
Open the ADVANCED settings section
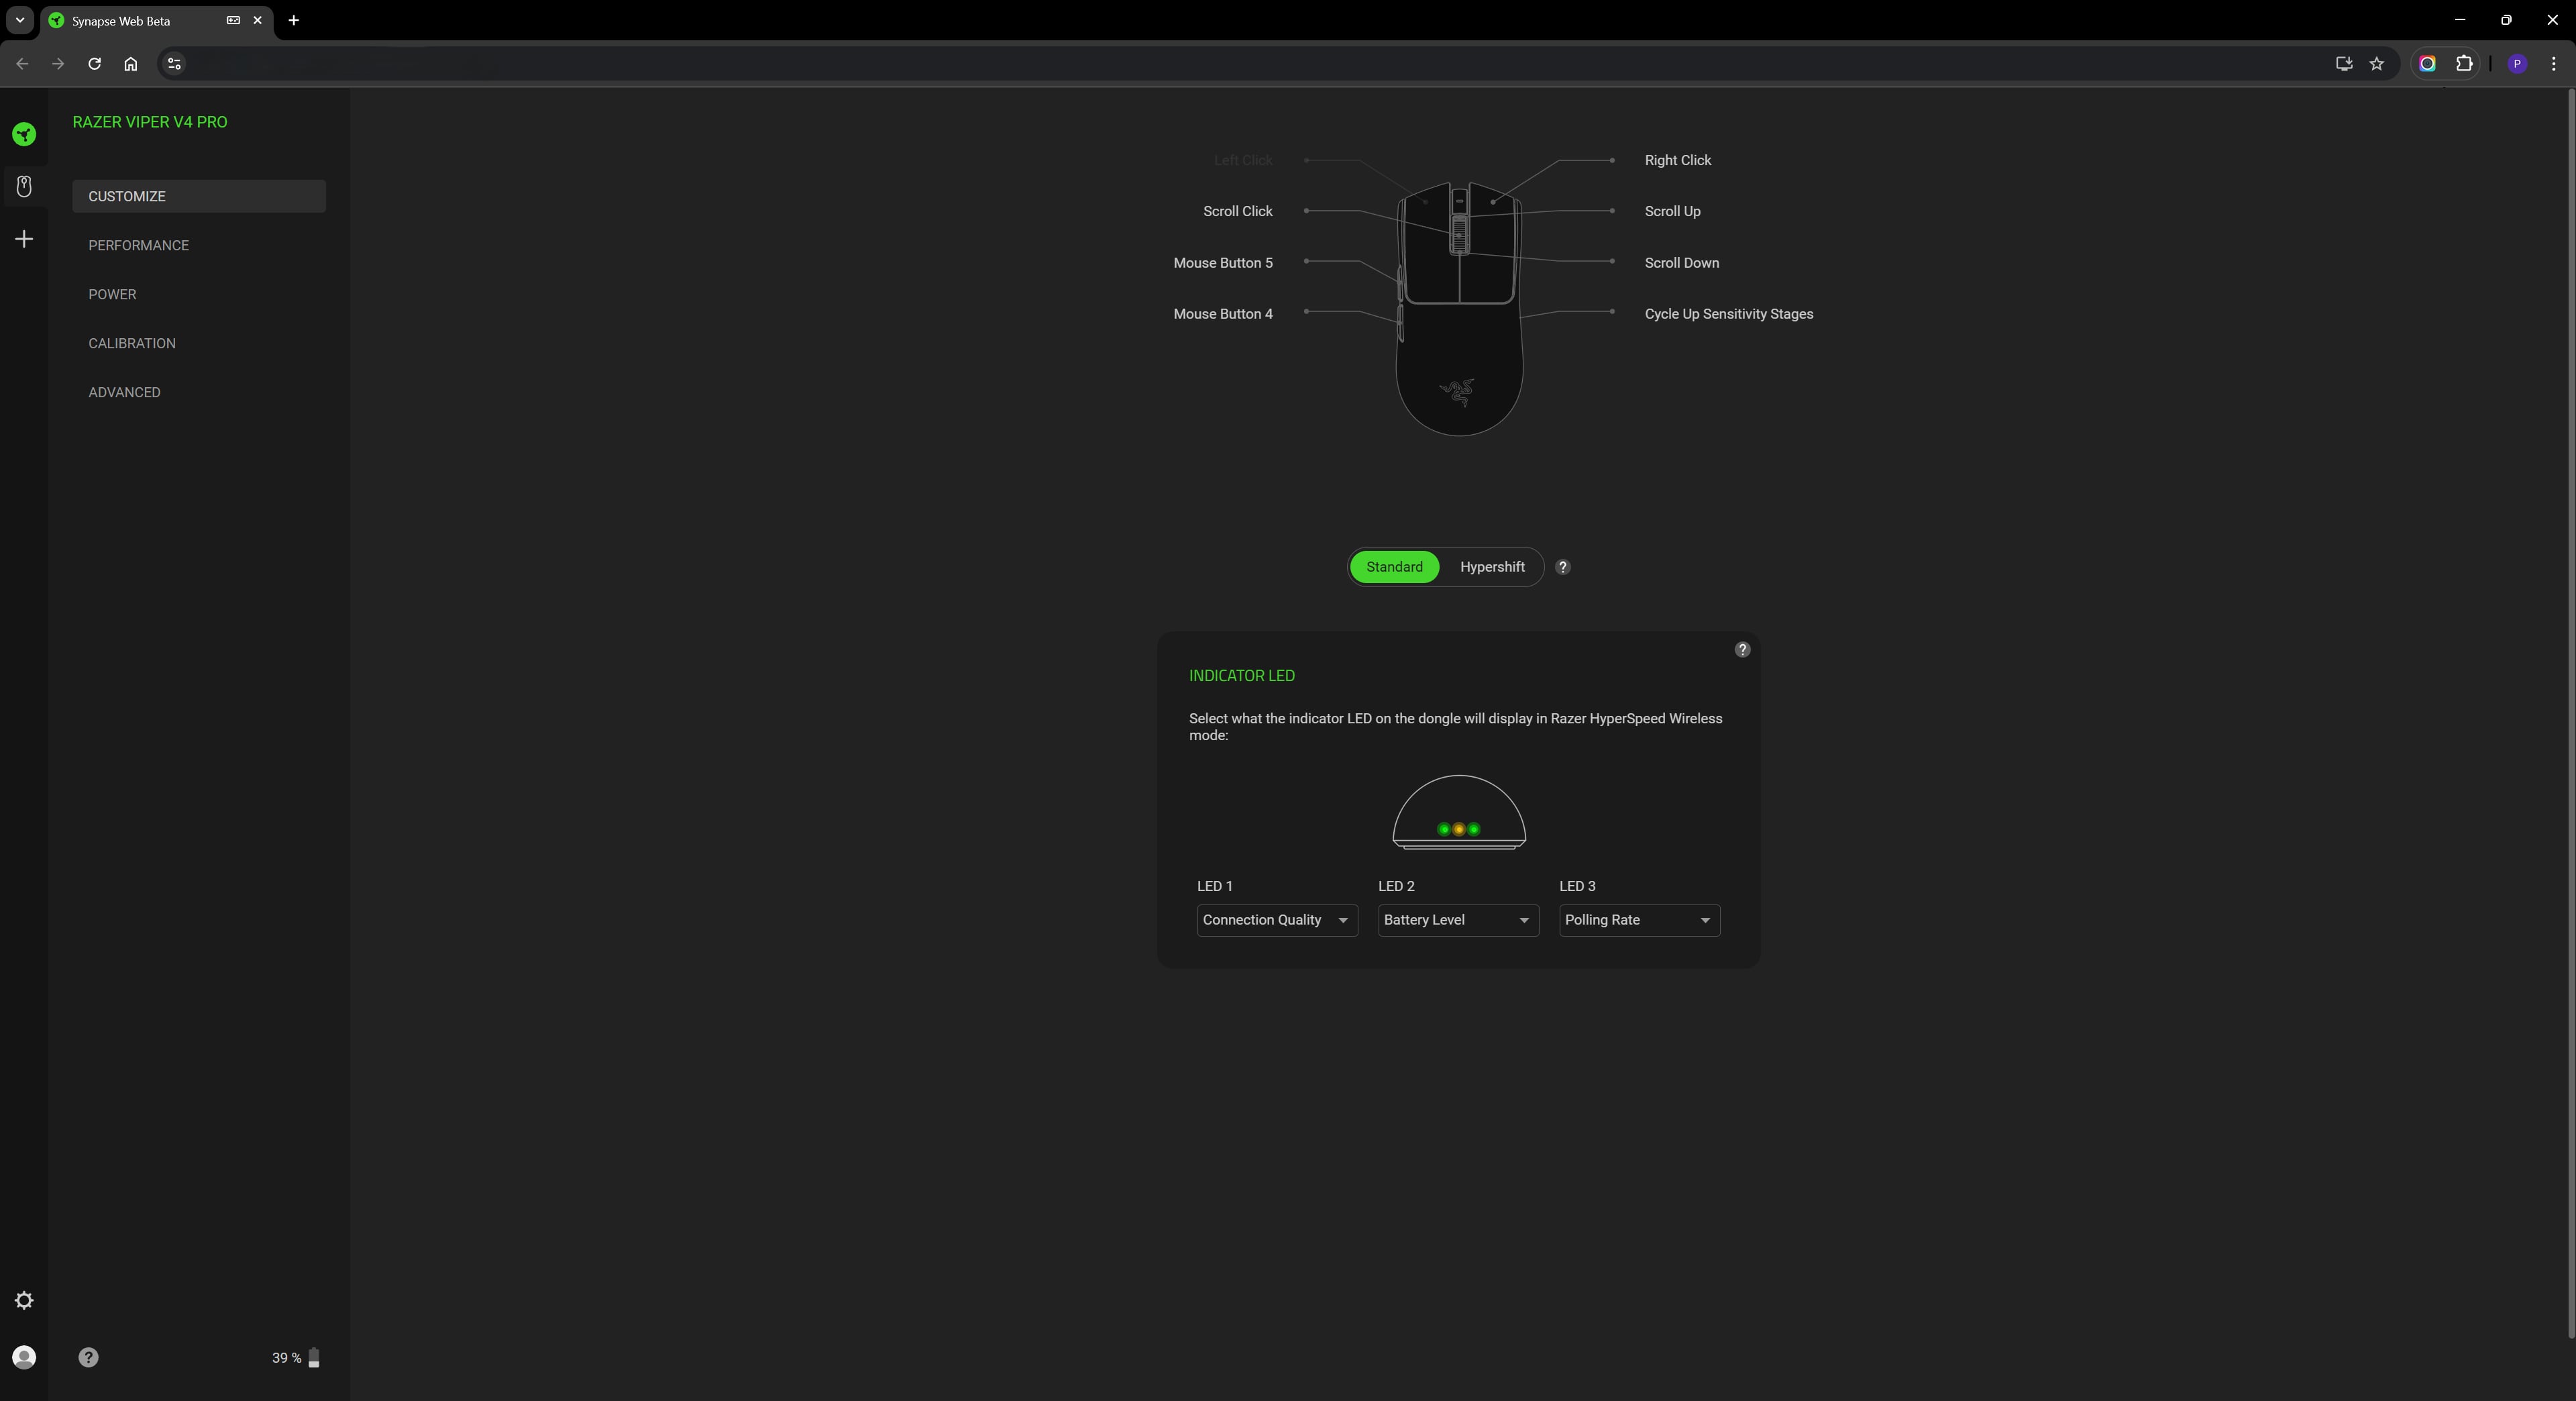(x=124, y=392)
